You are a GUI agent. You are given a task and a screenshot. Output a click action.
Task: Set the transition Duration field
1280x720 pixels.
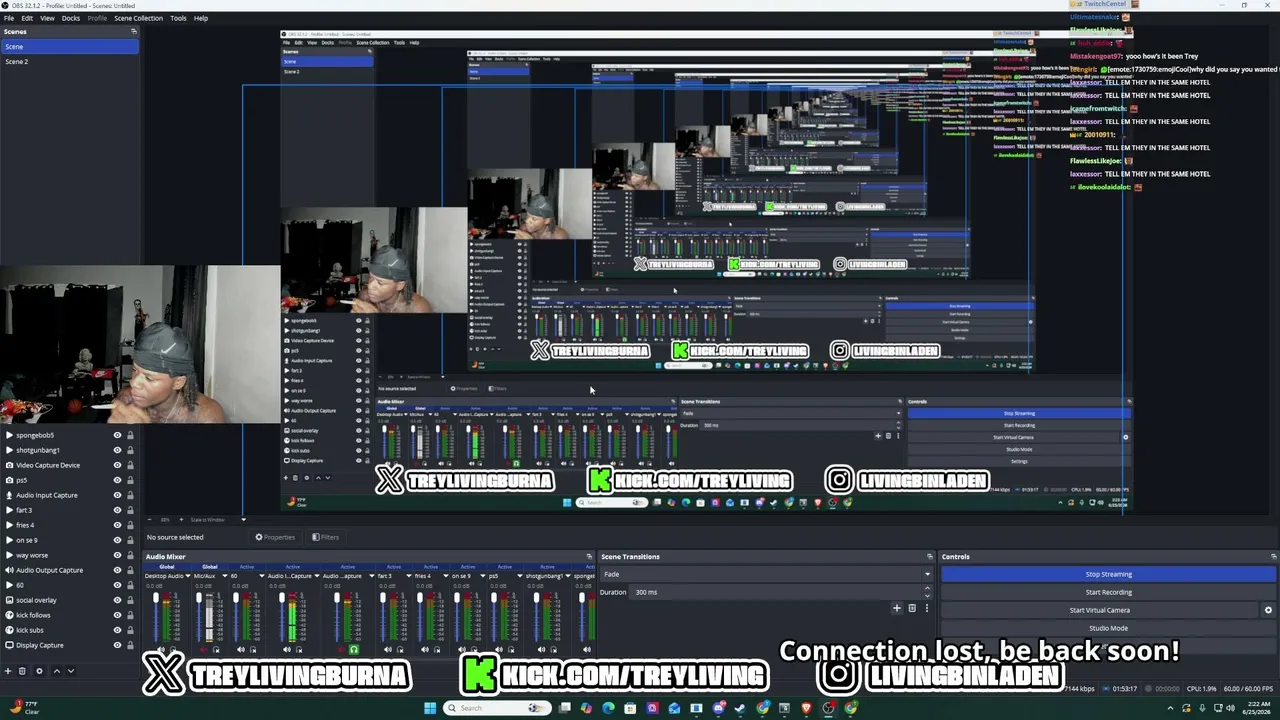click(x=780, y=592)
